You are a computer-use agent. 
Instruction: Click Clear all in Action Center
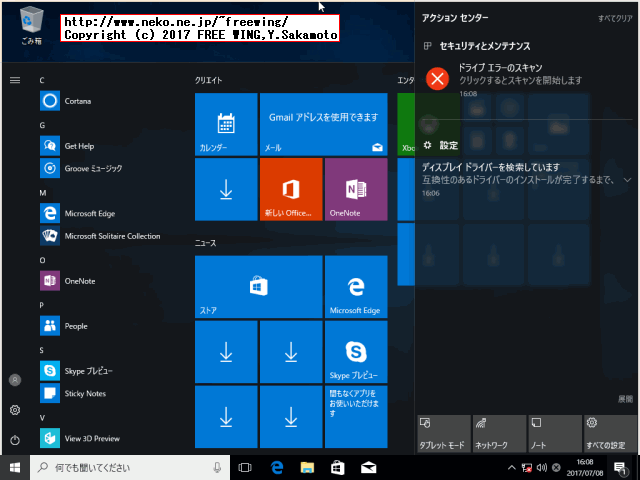[x=615, y=18]
